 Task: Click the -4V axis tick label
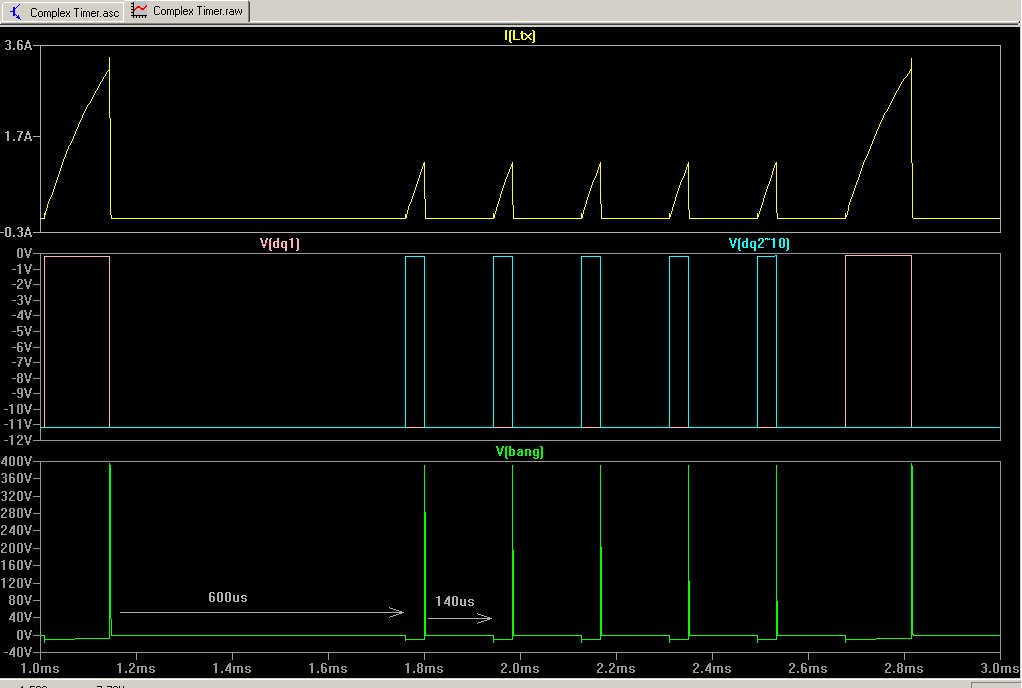tap(22, 316)
